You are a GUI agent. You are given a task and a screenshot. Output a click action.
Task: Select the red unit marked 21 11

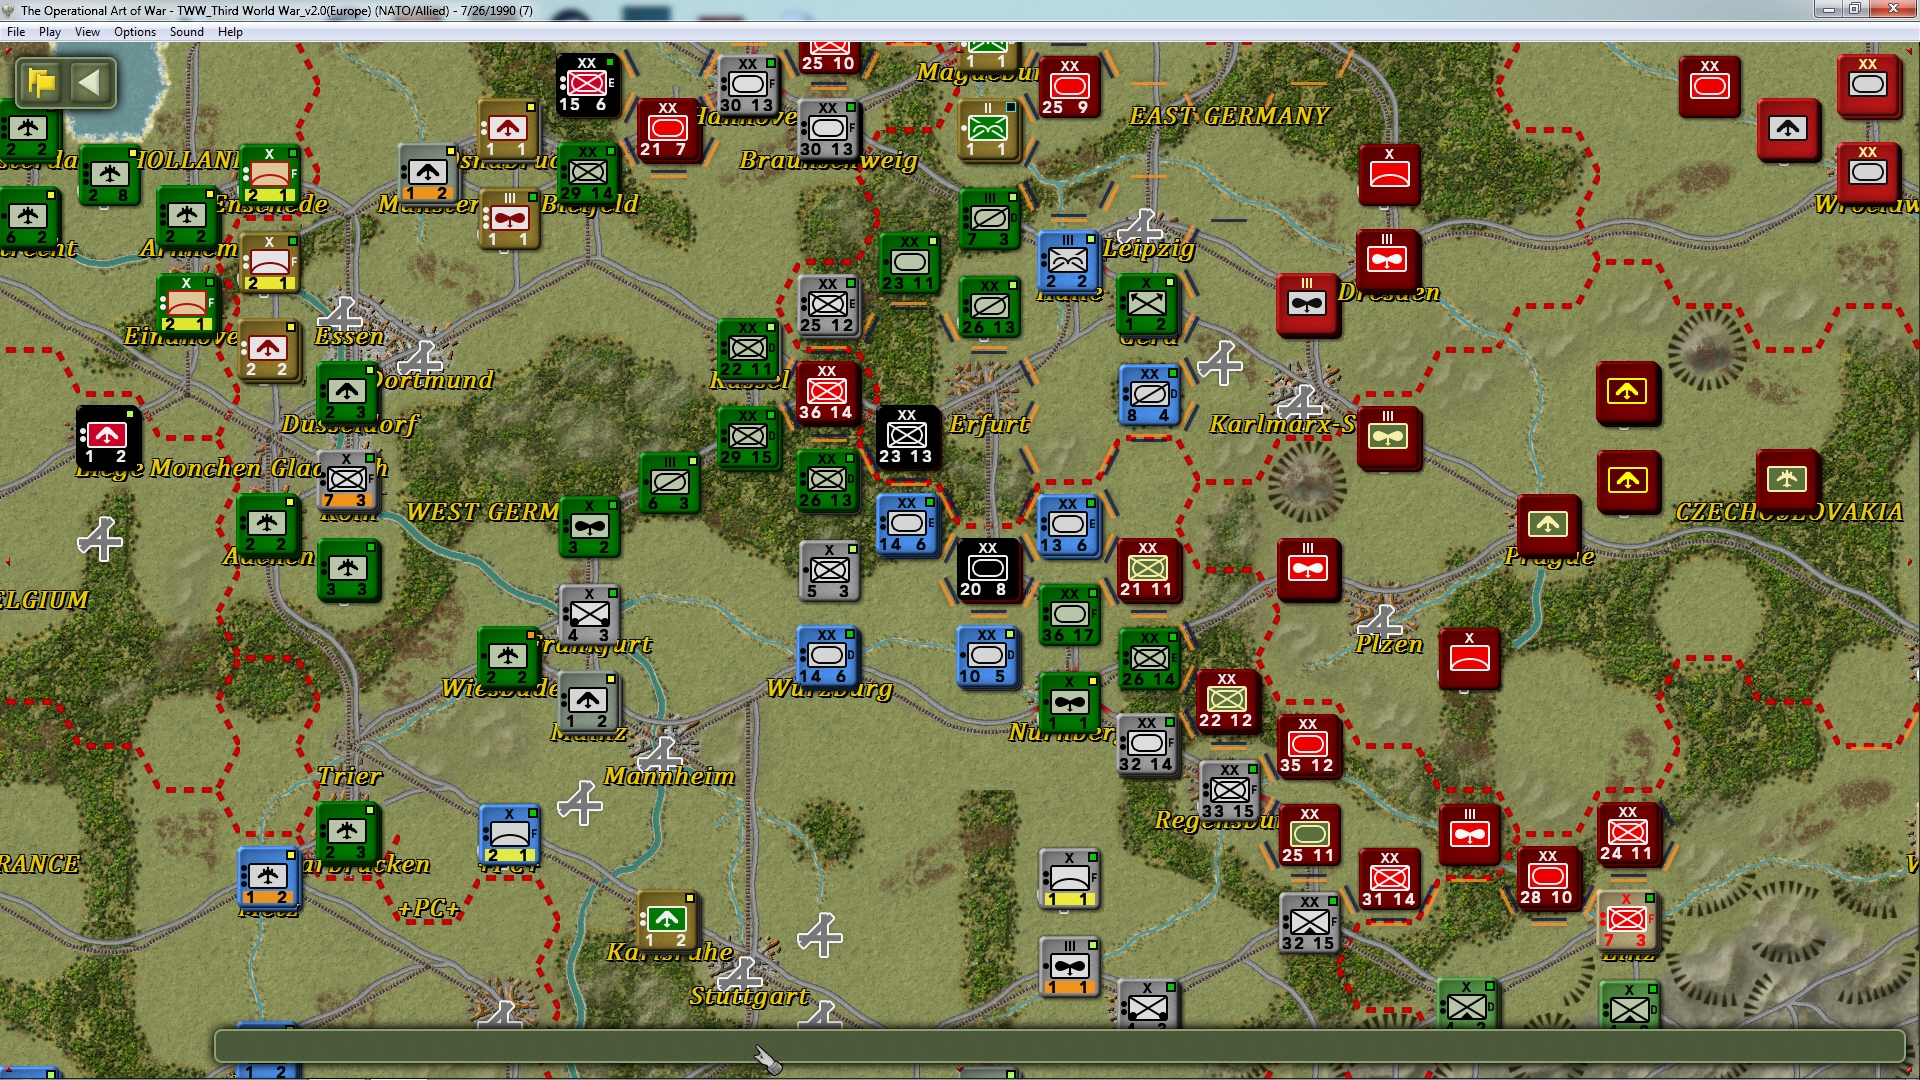pyautogui.click(x=1147, y=569)
